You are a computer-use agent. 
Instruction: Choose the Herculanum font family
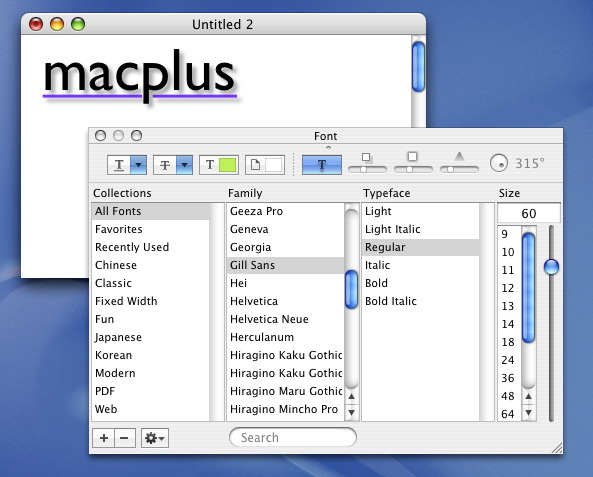coord(286,337)
